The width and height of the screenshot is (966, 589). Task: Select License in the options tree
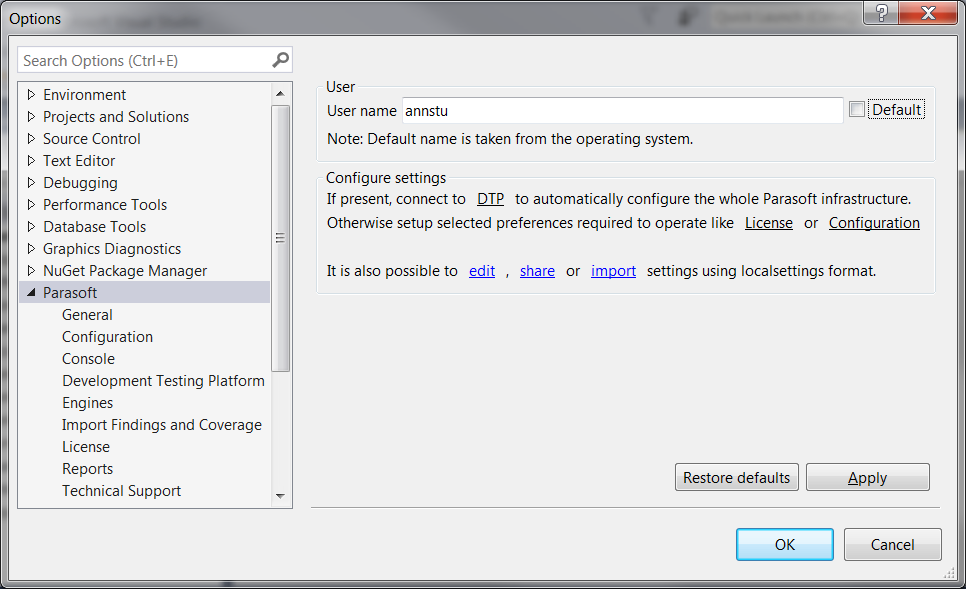tap(86, 447)
